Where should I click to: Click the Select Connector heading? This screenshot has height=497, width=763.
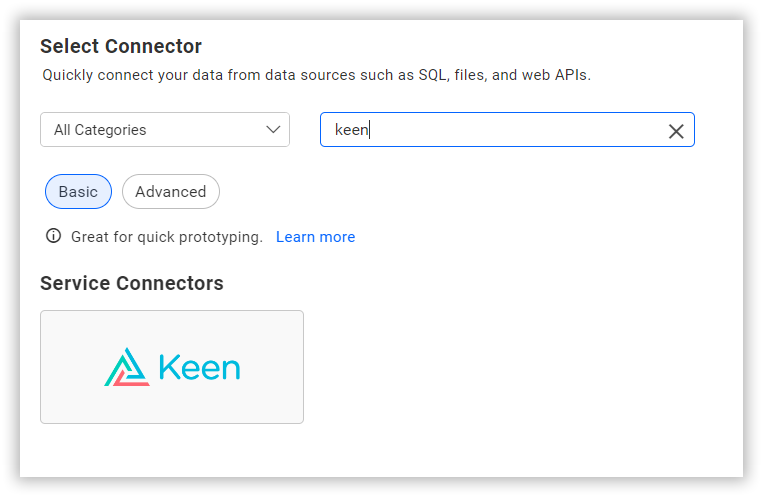click(x=121, y=46)
